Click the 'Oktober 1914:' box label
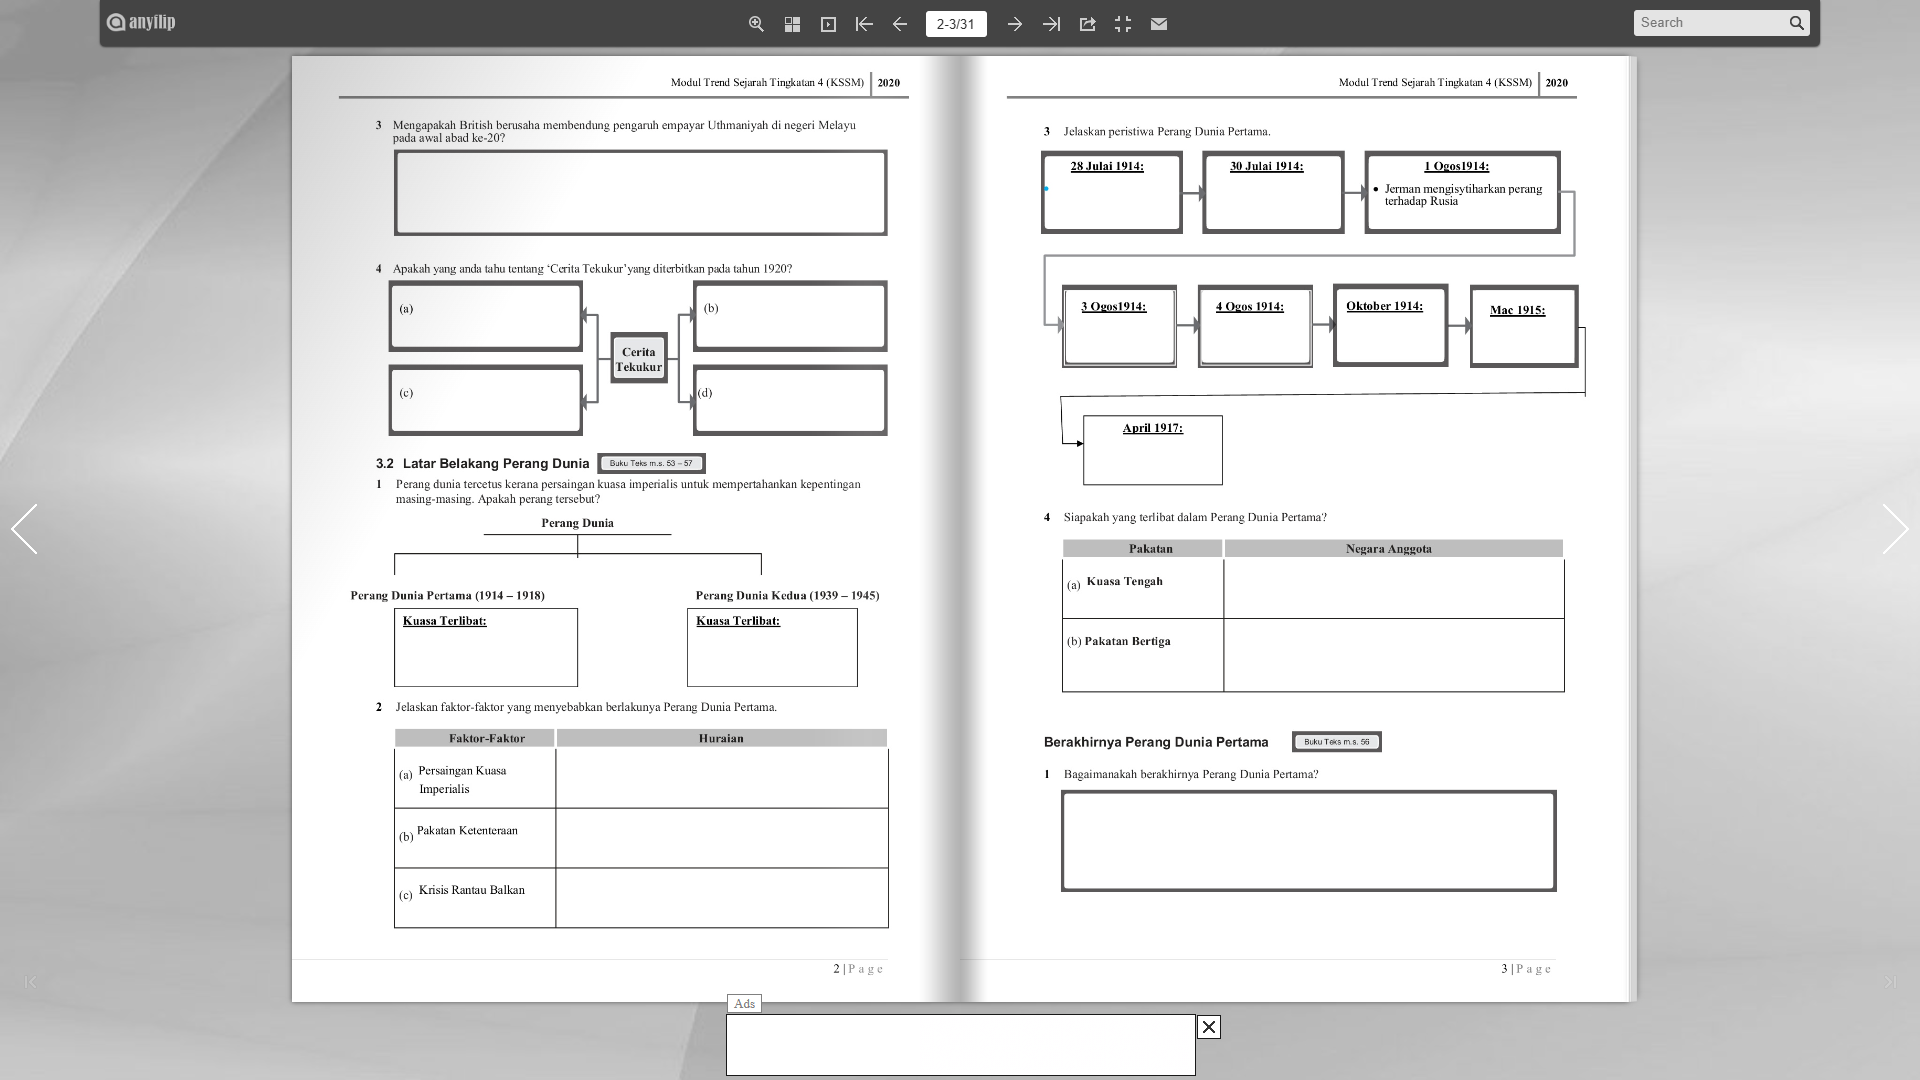The height and width of the screenshot is (1080, 1920). point(1384,306)
